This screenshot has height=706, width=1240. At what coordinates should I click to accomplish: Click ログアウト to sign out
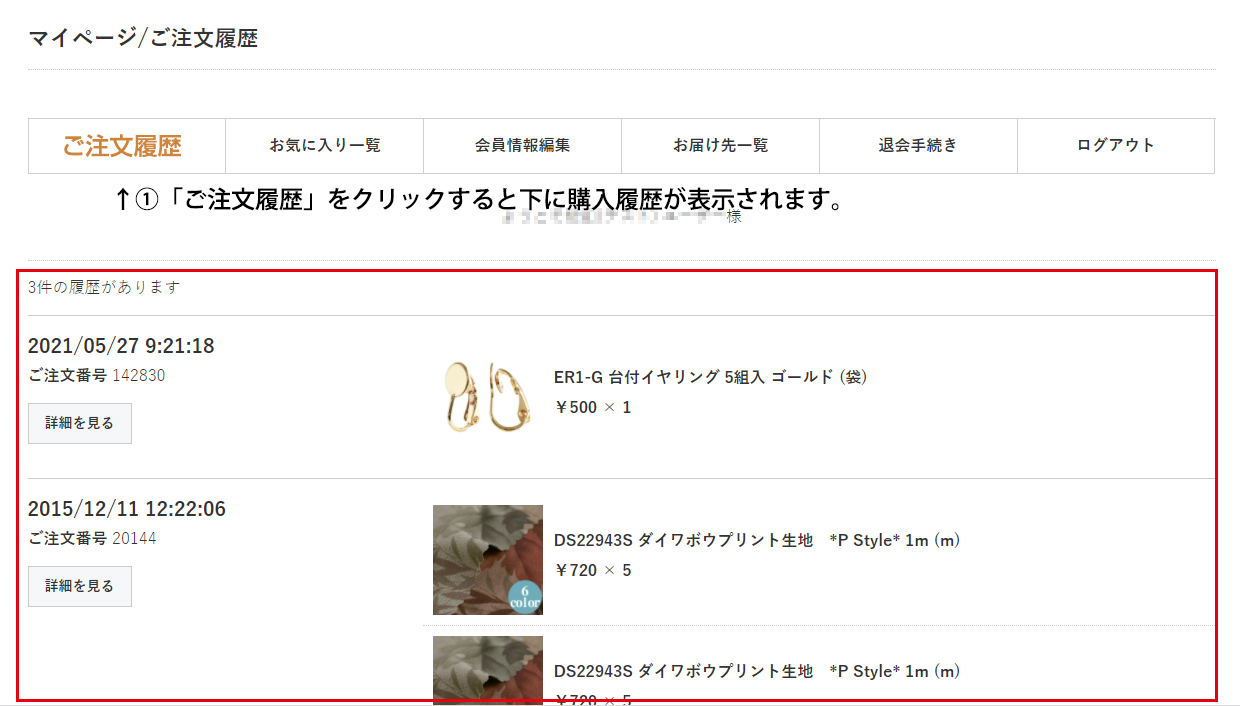point(1116,146)
